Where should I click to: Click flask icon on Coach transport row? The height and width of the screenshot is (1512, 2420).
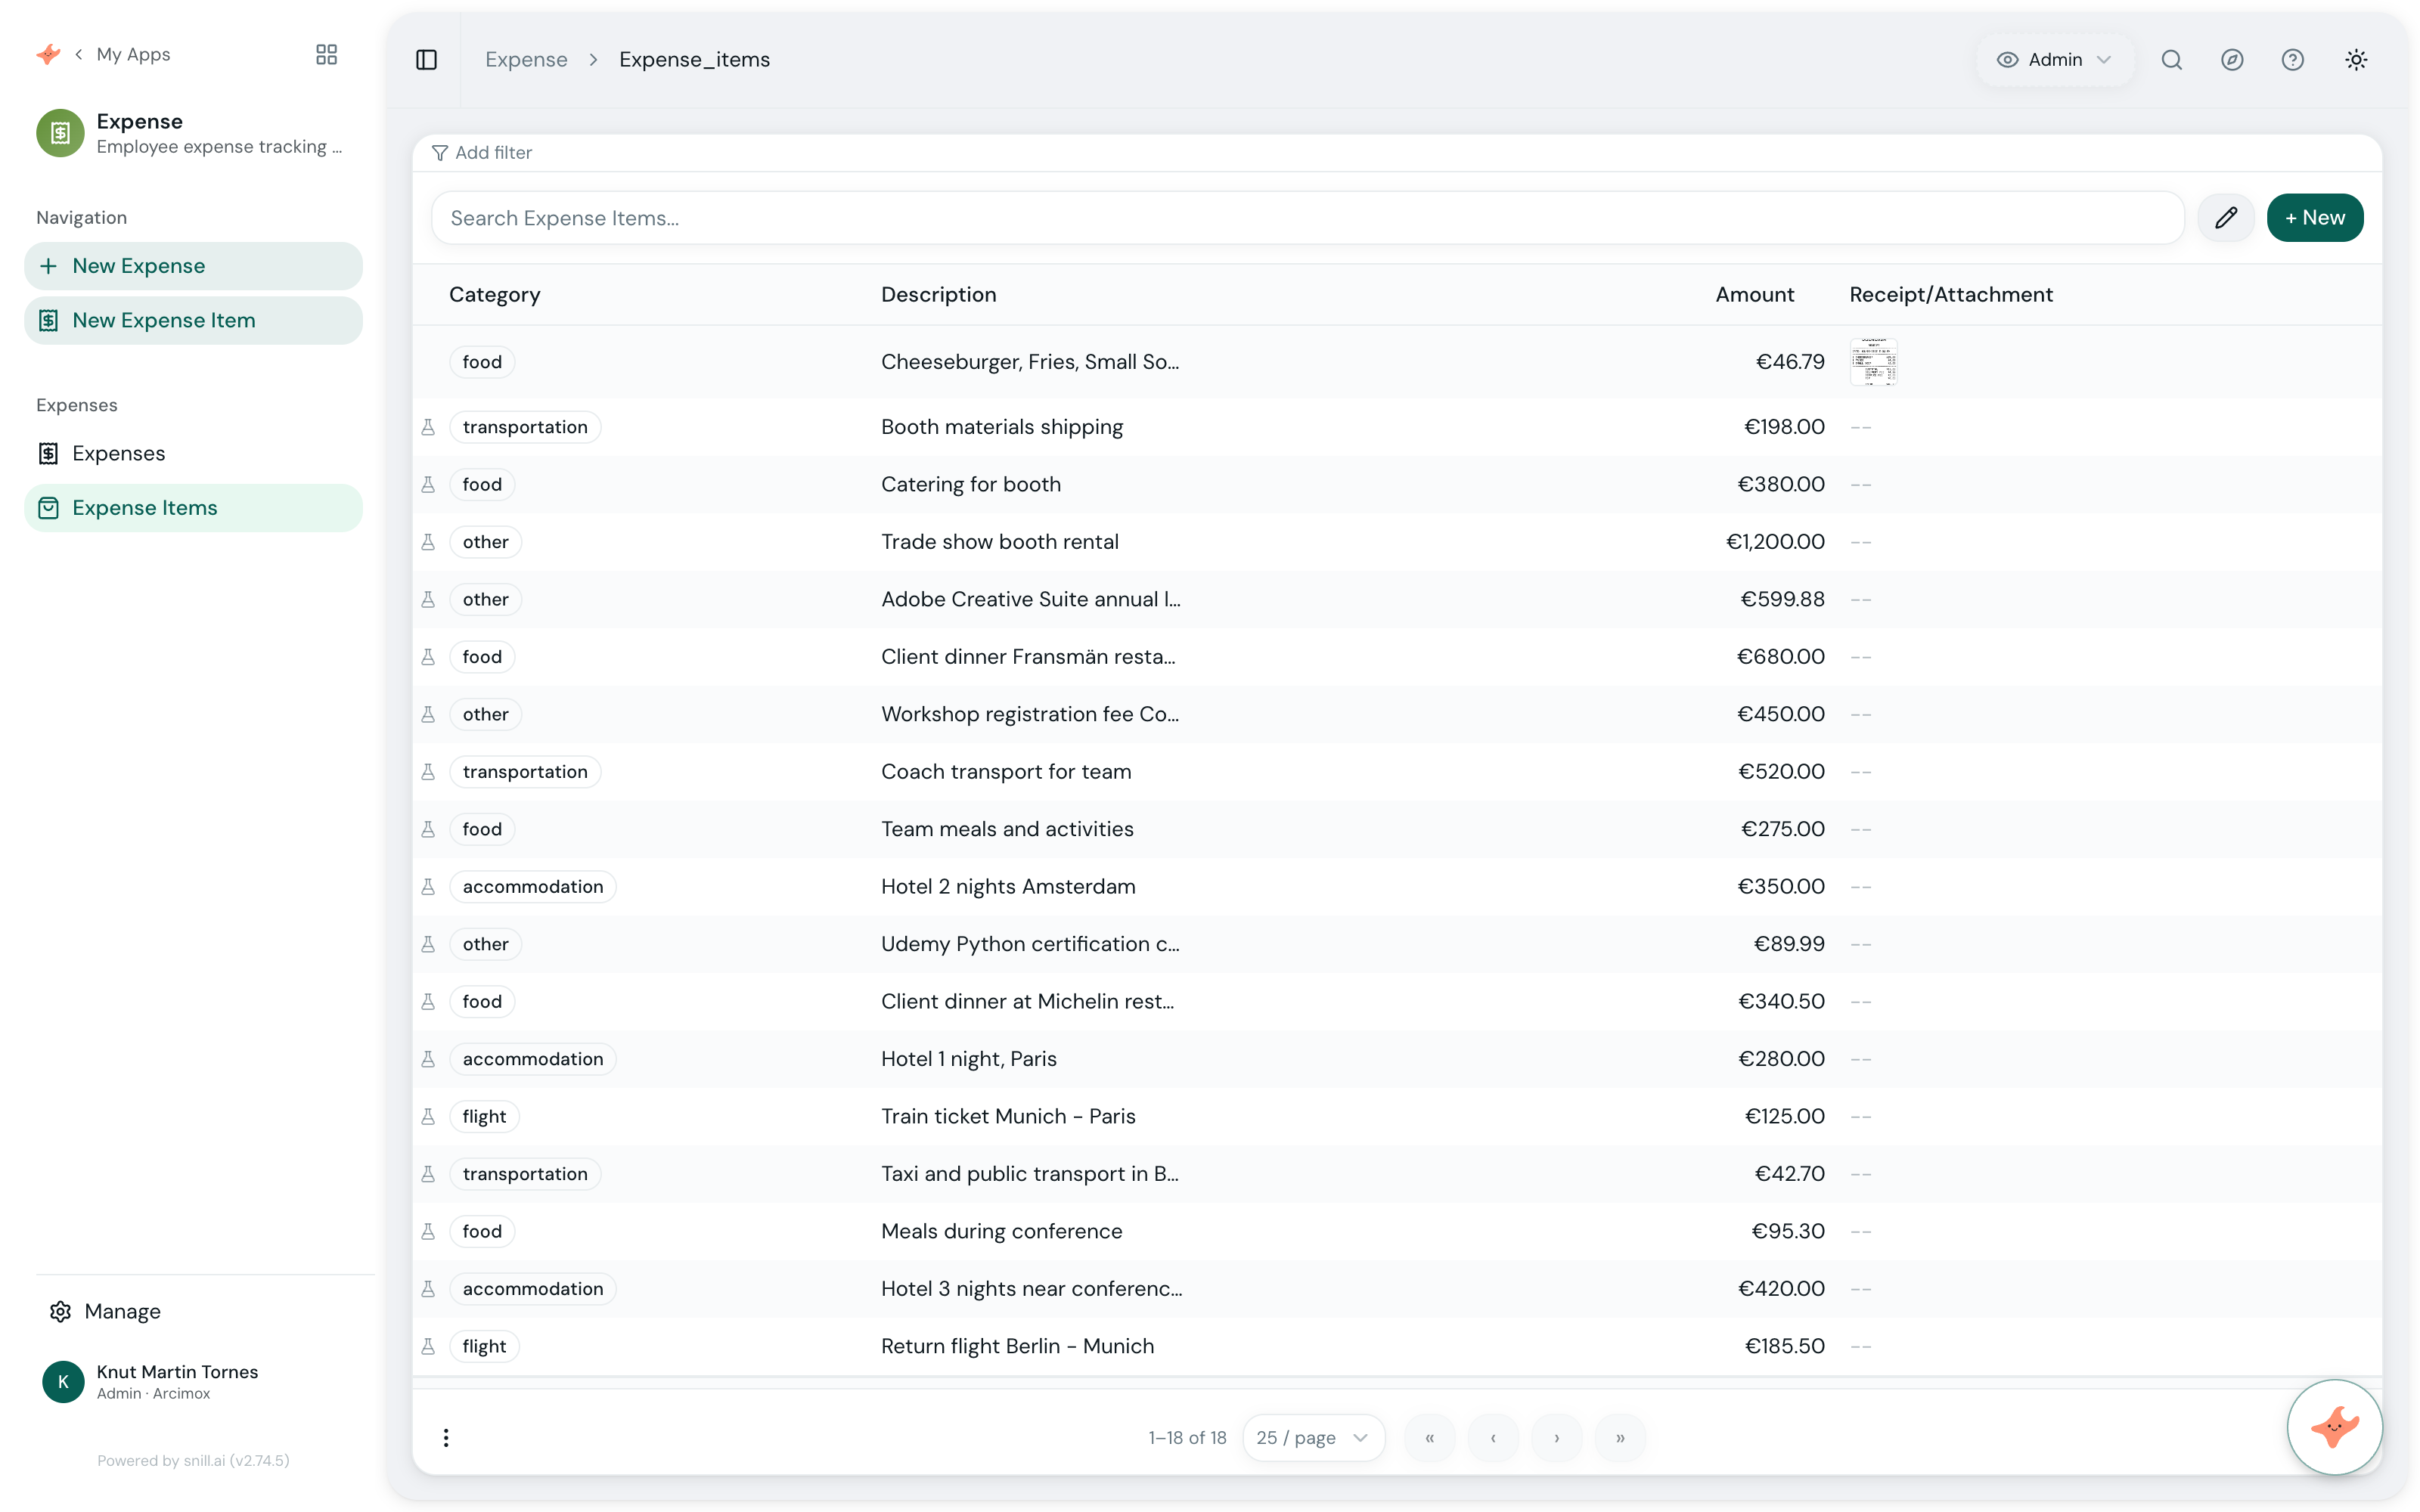click(x=428, y=772)
